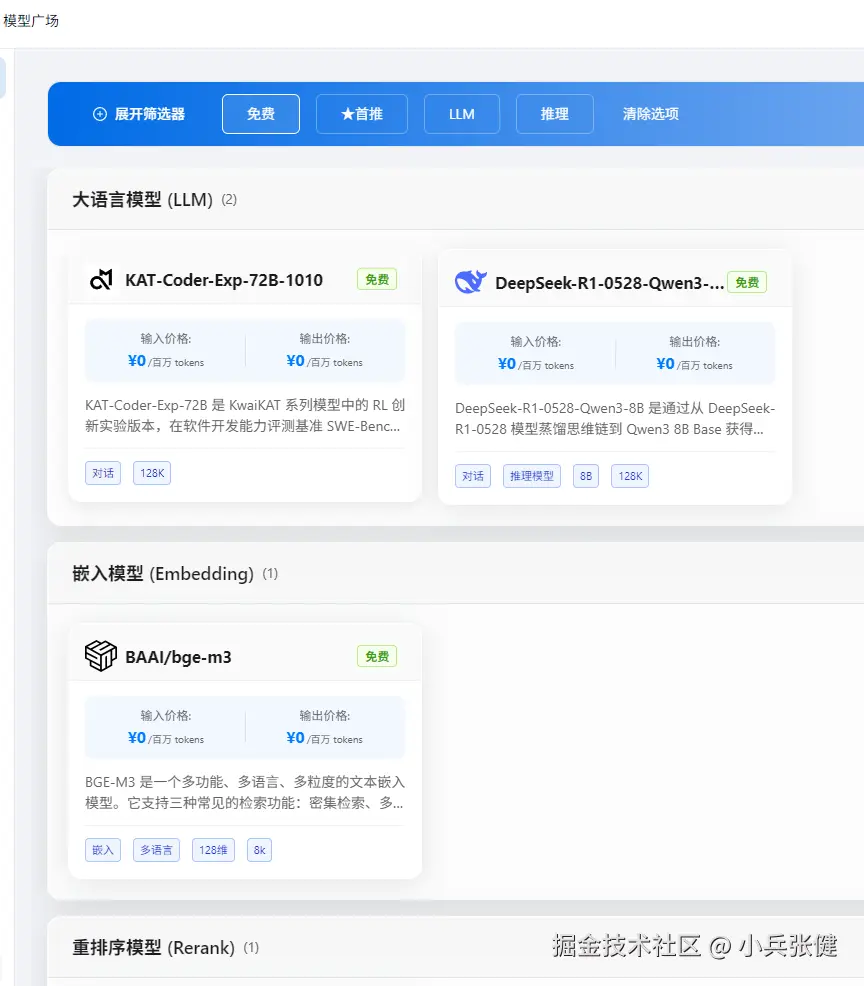864x986 pixels.
Task: Click the 重排序模型 (Rerank) section heading
Action: 153,948
